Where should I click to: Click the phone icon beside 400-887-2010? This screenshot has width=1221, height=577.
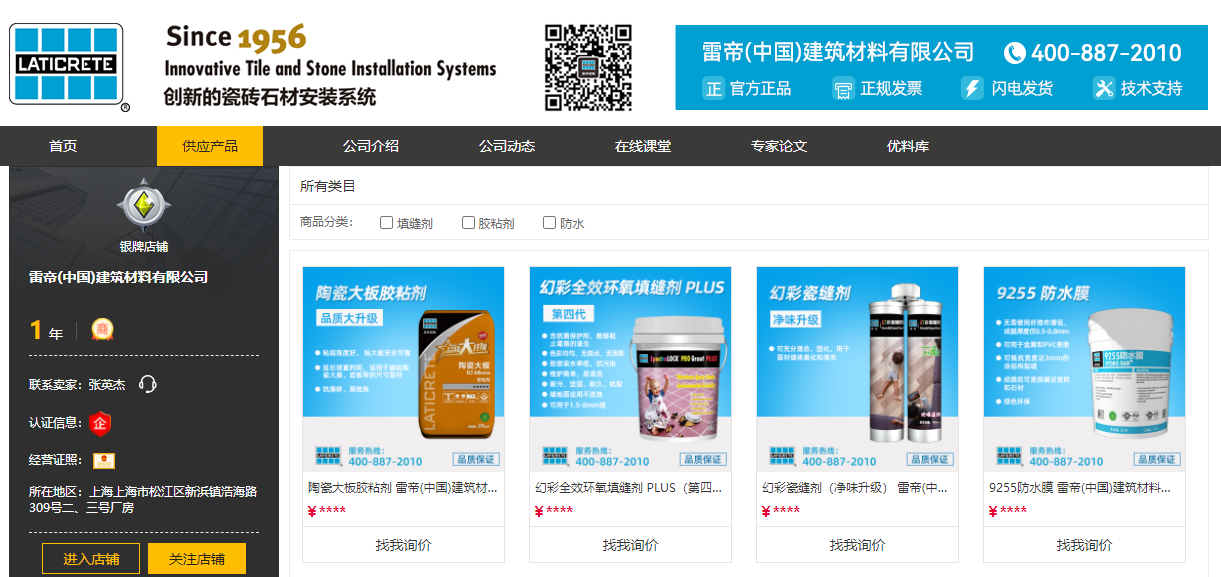point(1015,53)
